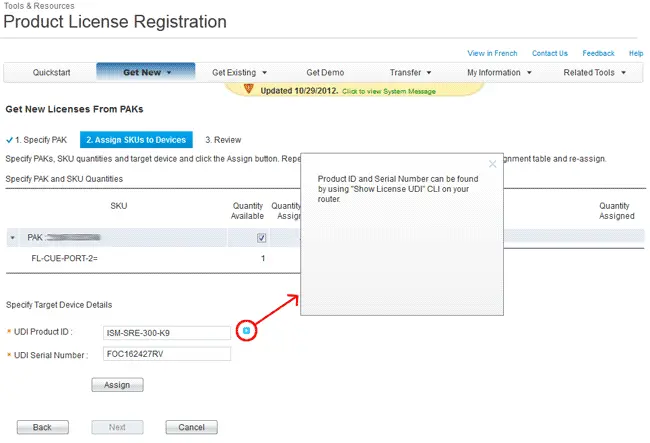Click the SKU column header
The height and width of the screenshot is (443, 650).
pos(119,206)
